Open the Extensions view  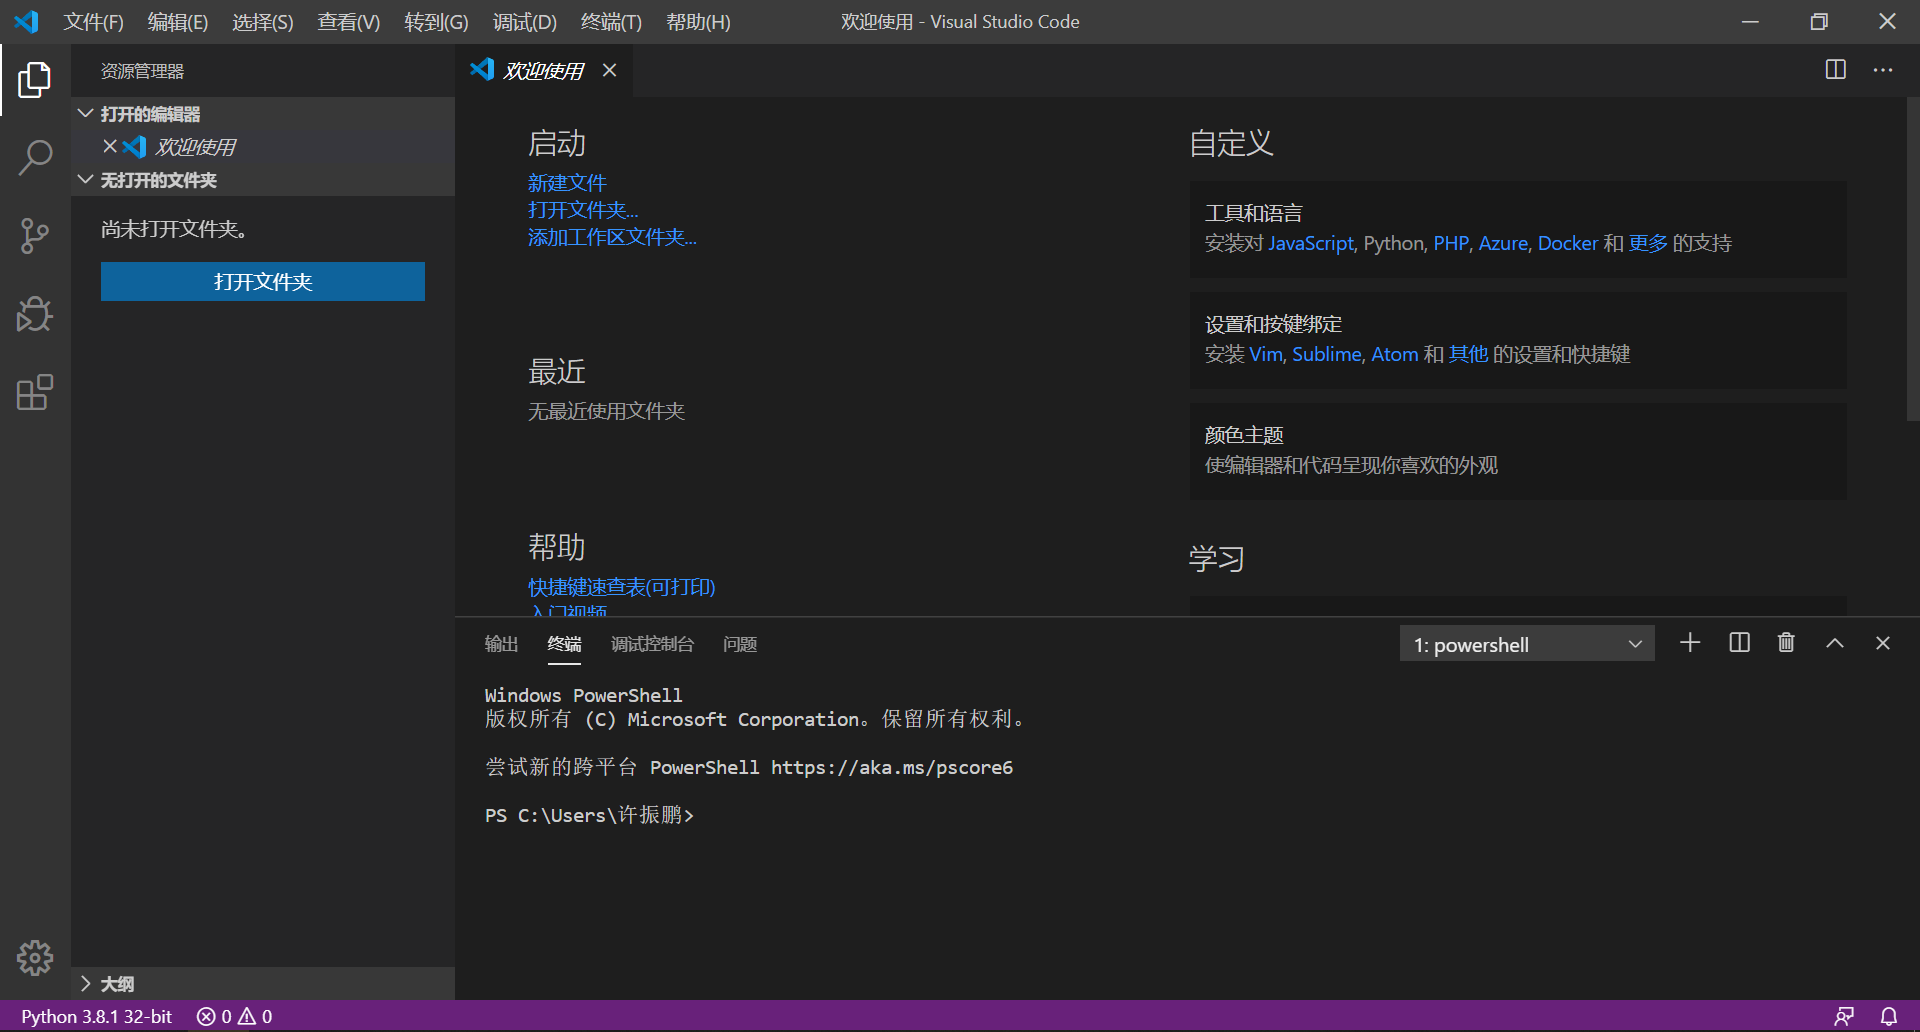pos(35,392)
